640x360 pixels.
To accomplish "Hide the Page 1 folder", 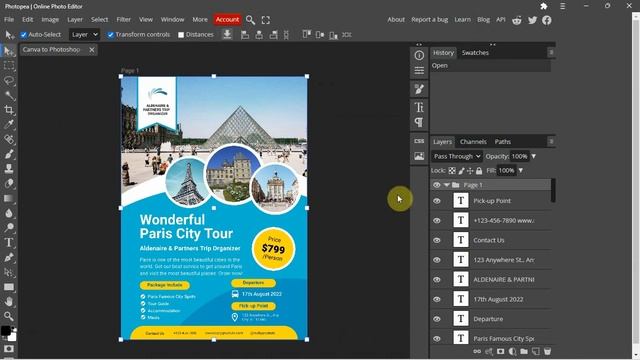I will (x=437, y=185).
